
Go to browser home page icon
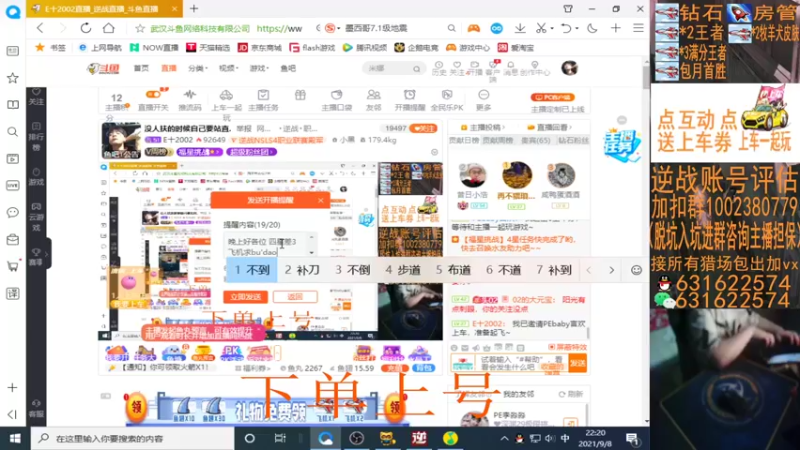pyautogui.click(x=109, y=28)
